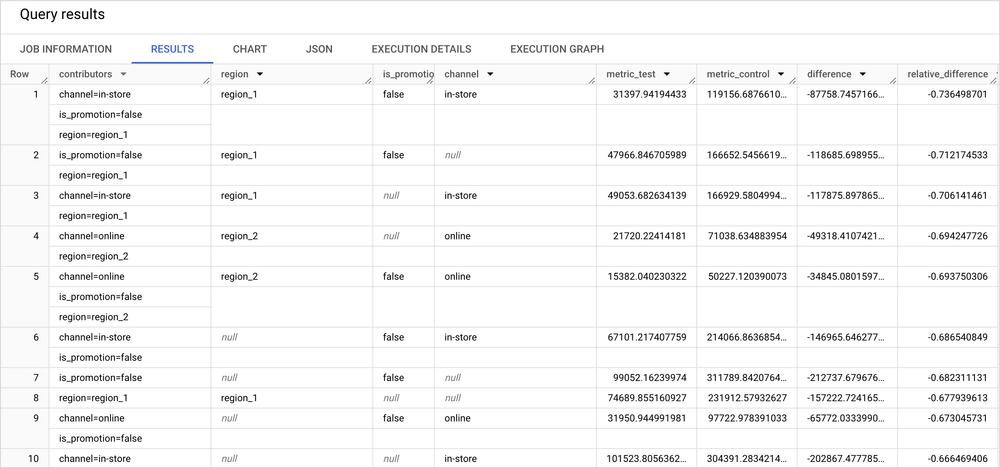Select region_2 cell in row 5
Image resolution: width=1000 pixels, height=468 pixels.
(x=239, y=277)
